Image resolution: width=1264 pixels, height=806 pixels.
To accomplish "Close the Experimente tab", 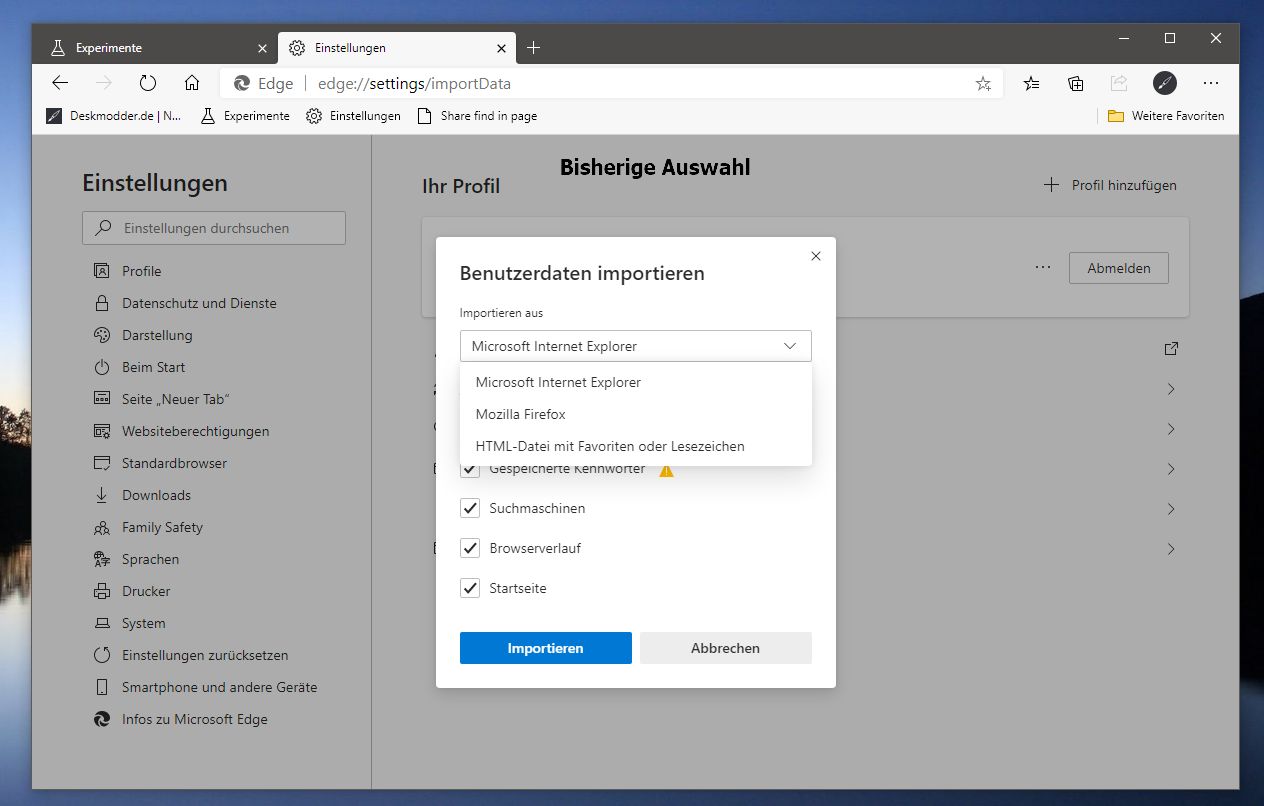I will point(263,48).
